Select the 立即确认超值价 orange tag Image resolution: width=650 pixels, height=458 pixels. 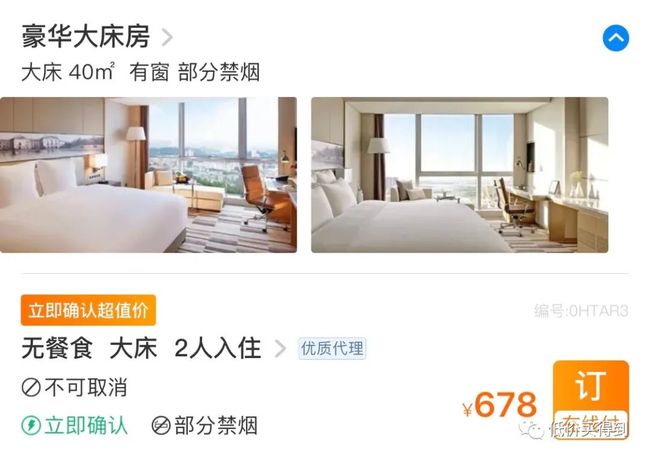tap(88, 310)
